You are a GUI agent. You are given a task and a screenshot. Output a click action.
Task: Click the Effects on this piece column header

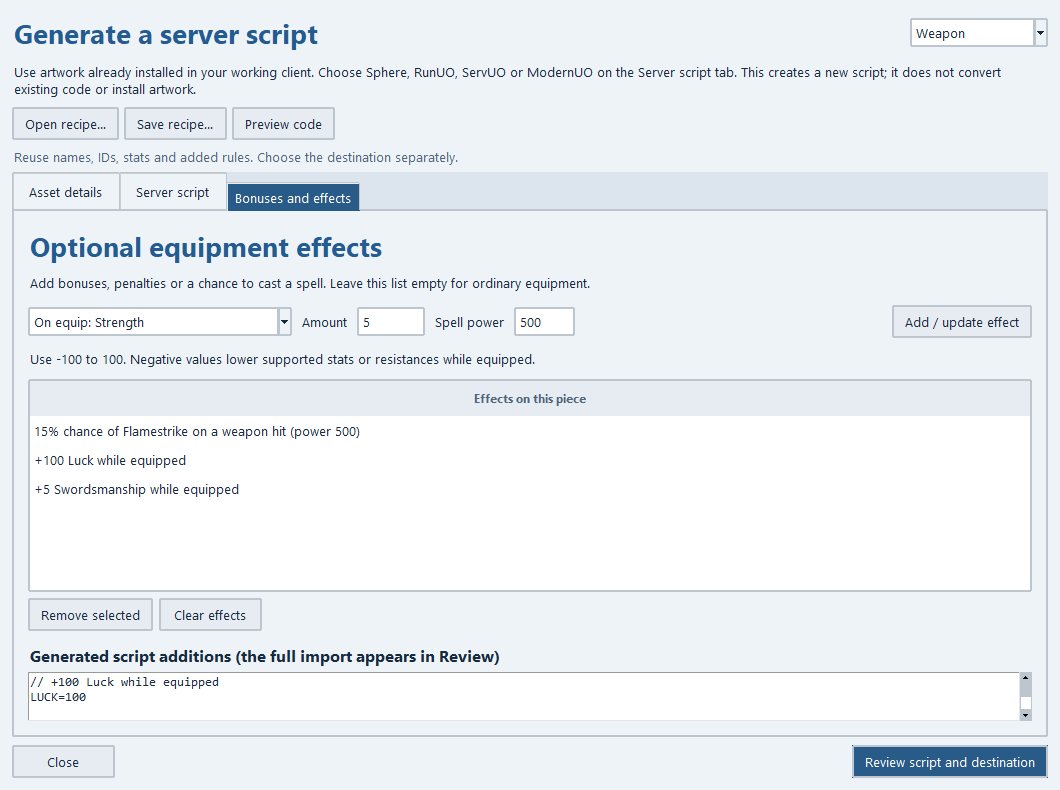tap(530, 399)
